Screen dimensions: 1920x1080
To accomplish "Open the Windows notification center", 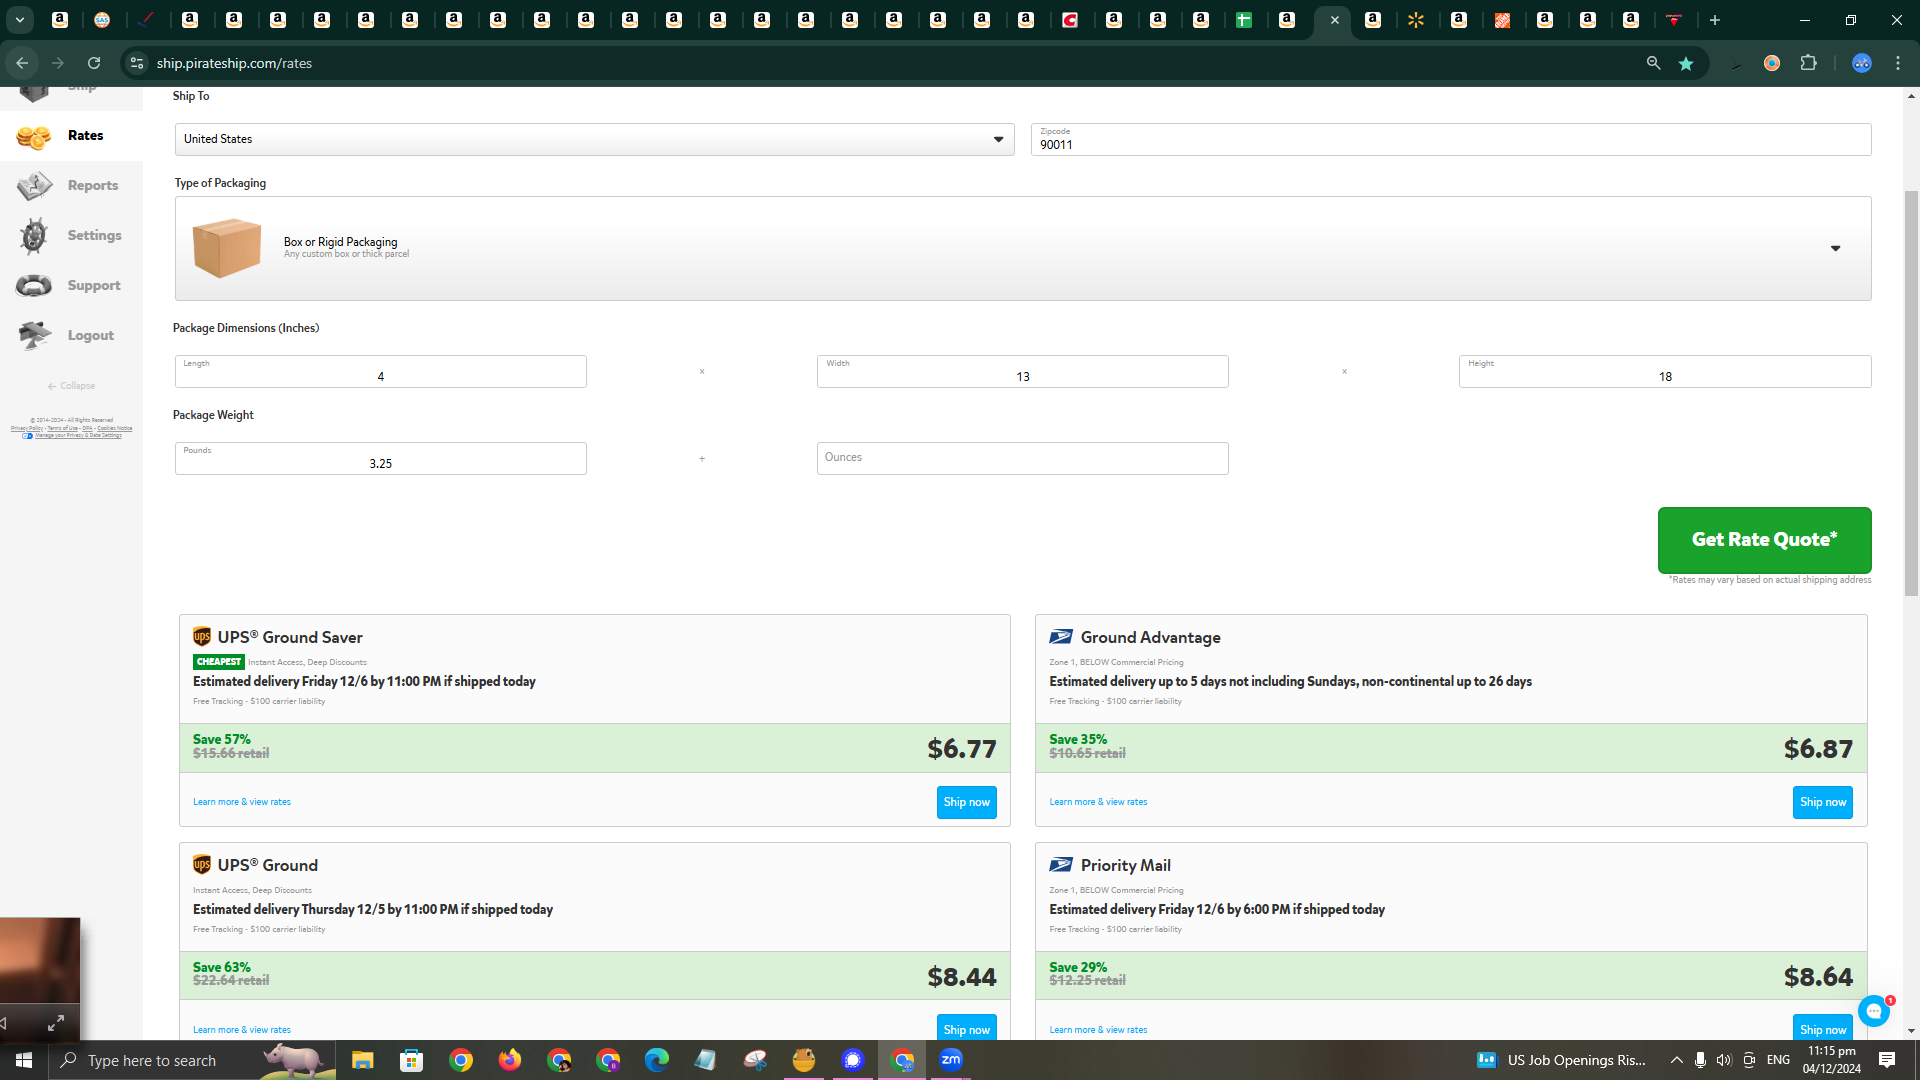I will 1887,1060.
